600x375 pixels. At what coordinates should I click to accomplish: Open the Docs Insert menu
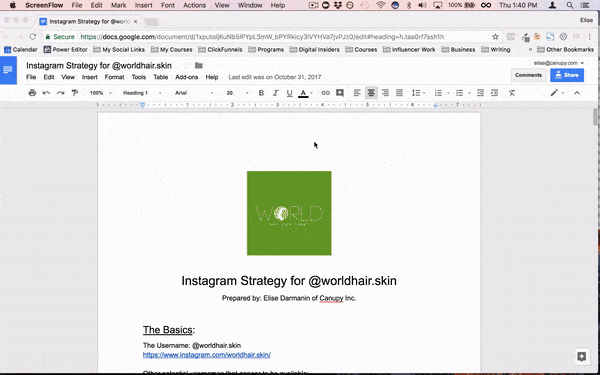pyautogui.click(x=90, y=77)
